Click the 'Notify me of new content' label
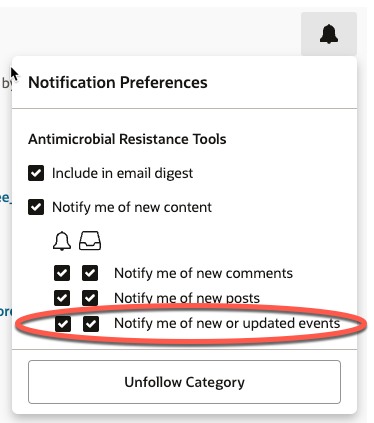 [132, 207]
